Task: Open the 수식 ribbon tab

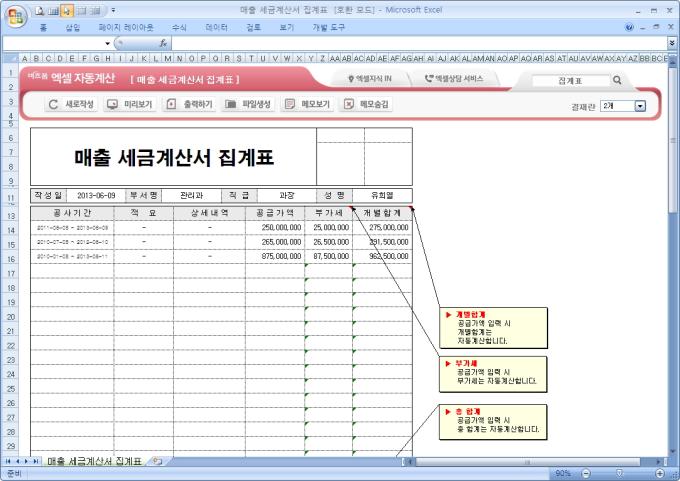Action: pos(179,27)
